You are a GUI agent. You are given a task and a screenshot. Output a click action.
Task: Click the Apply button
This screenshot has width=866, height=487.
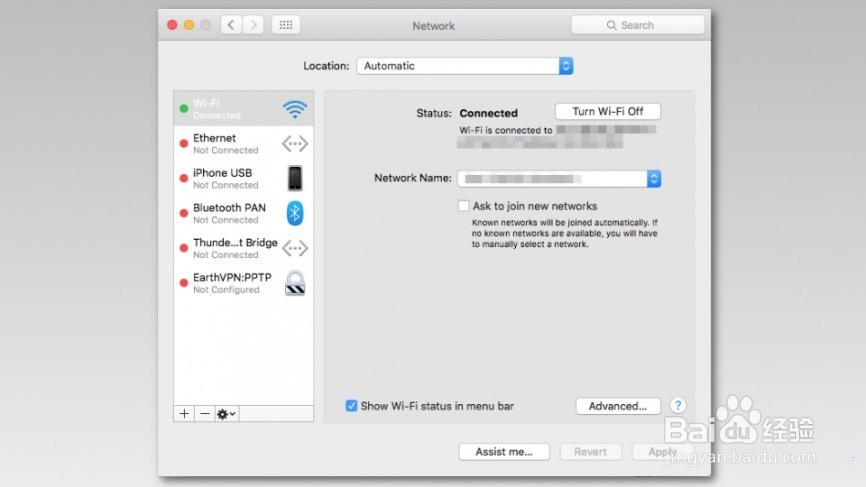662,452
